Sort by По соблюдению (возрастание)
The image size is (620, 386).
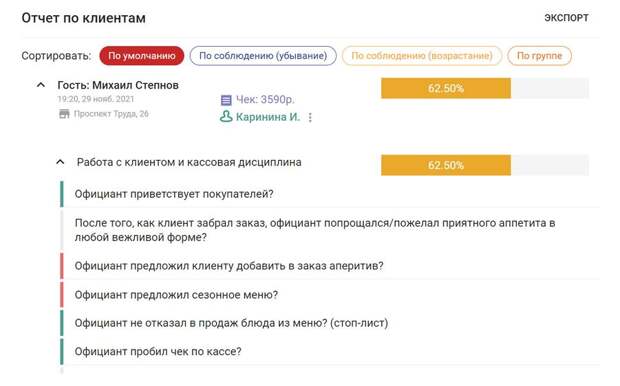422,56
